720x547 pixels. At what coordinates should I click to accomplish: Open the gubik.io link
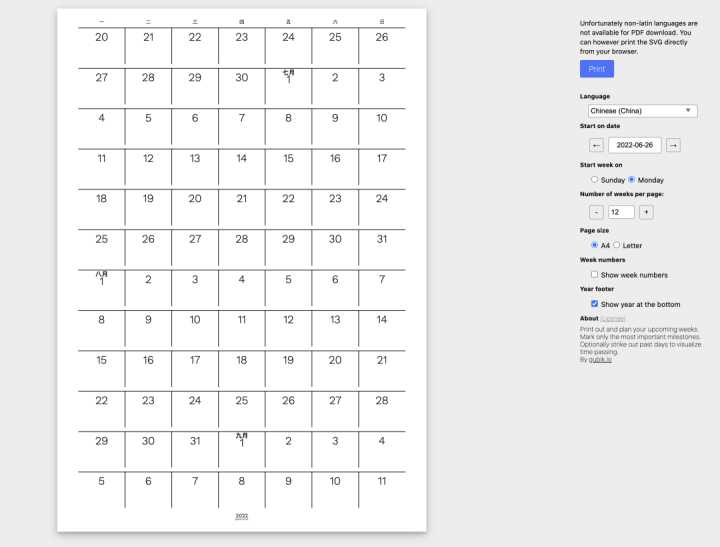pos(599,359)
